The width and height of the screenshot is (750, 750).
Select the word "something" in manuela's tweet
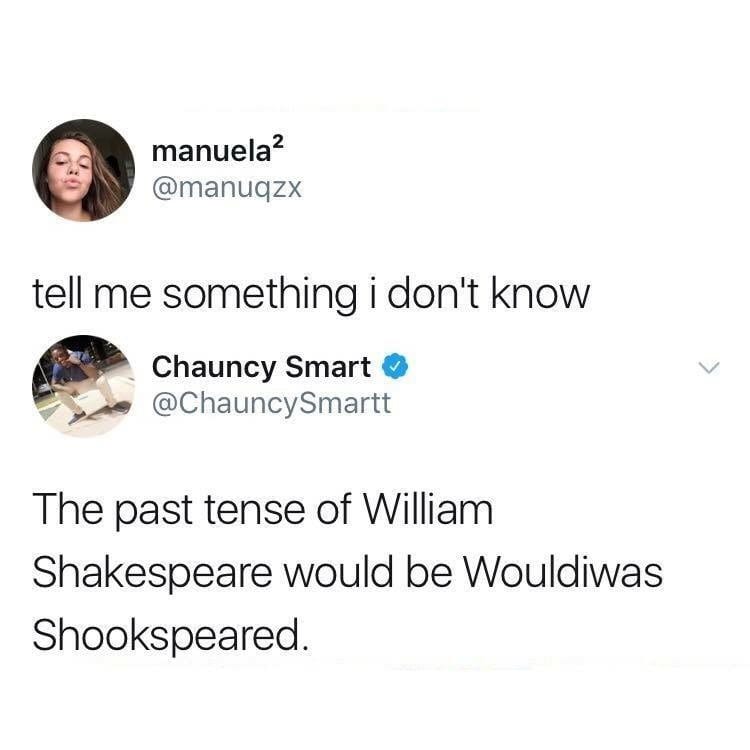(x=260, y=295)
